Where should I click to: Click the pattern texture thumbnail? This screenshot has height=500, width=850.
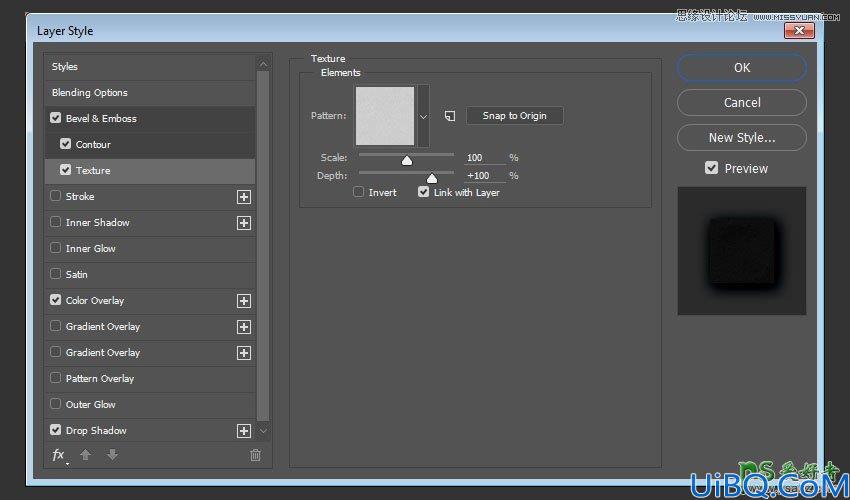385,116
